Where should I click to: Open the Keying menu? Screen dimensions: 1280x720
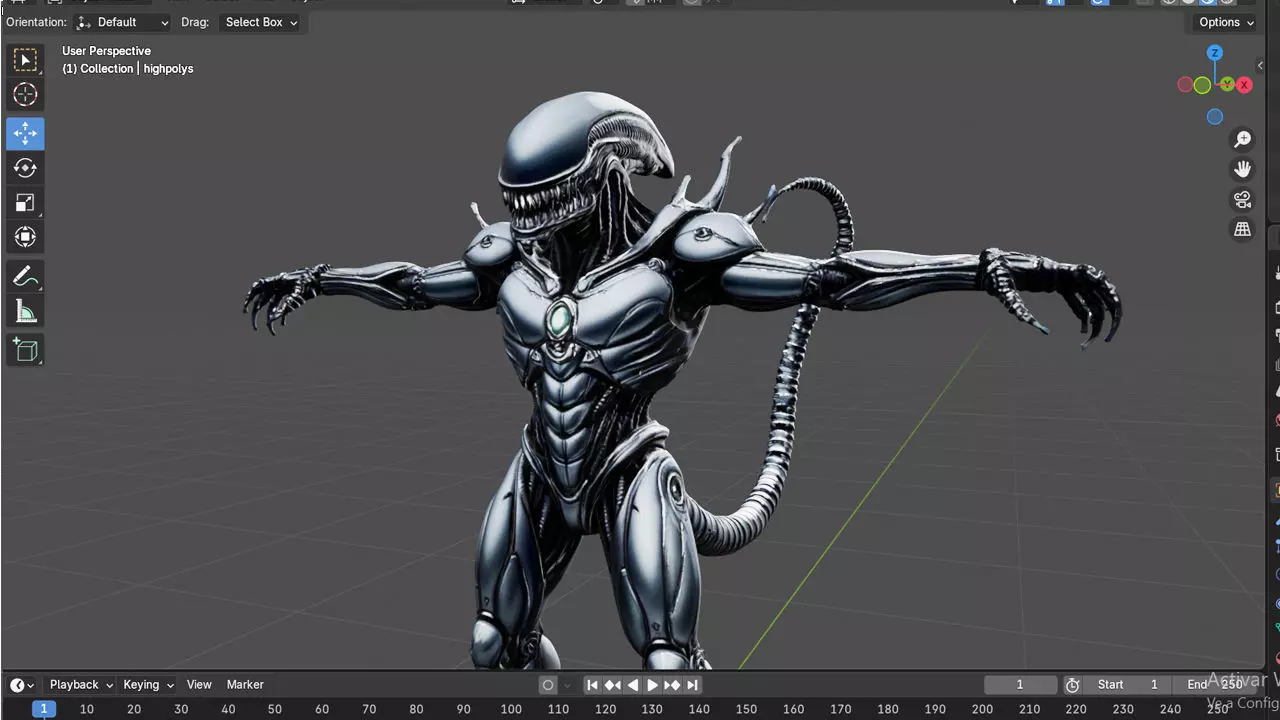tap(148, 685)
